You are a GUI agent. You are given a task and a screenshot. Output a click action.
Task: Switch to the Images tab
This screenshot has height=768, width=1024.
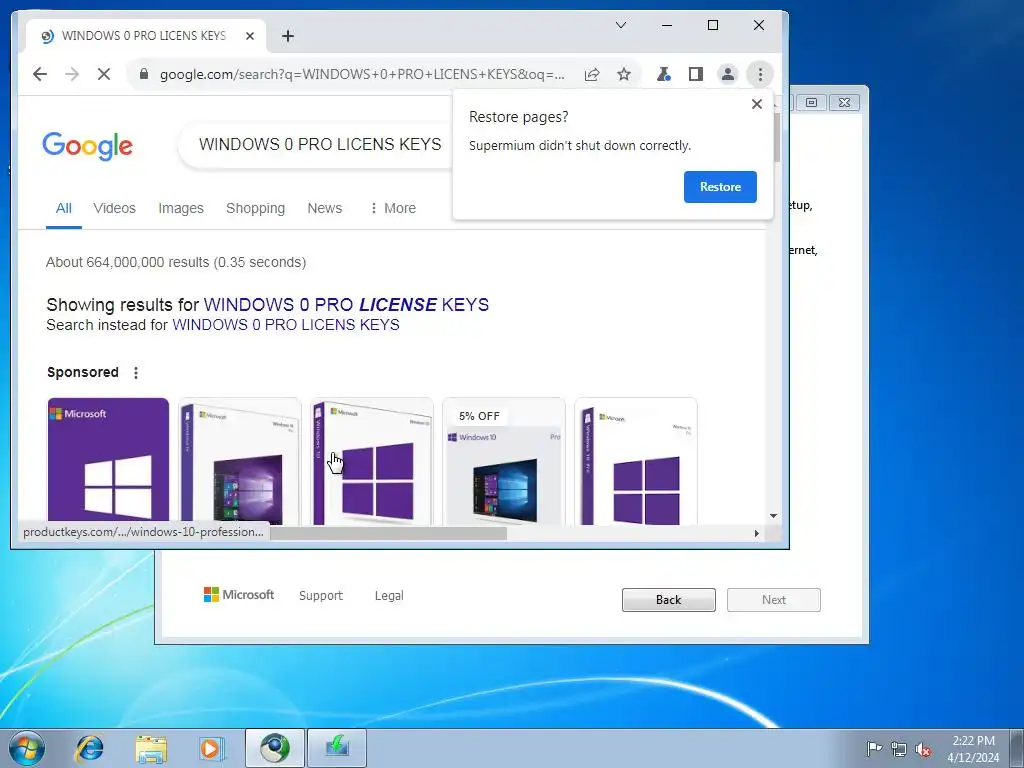coord(181,208)
